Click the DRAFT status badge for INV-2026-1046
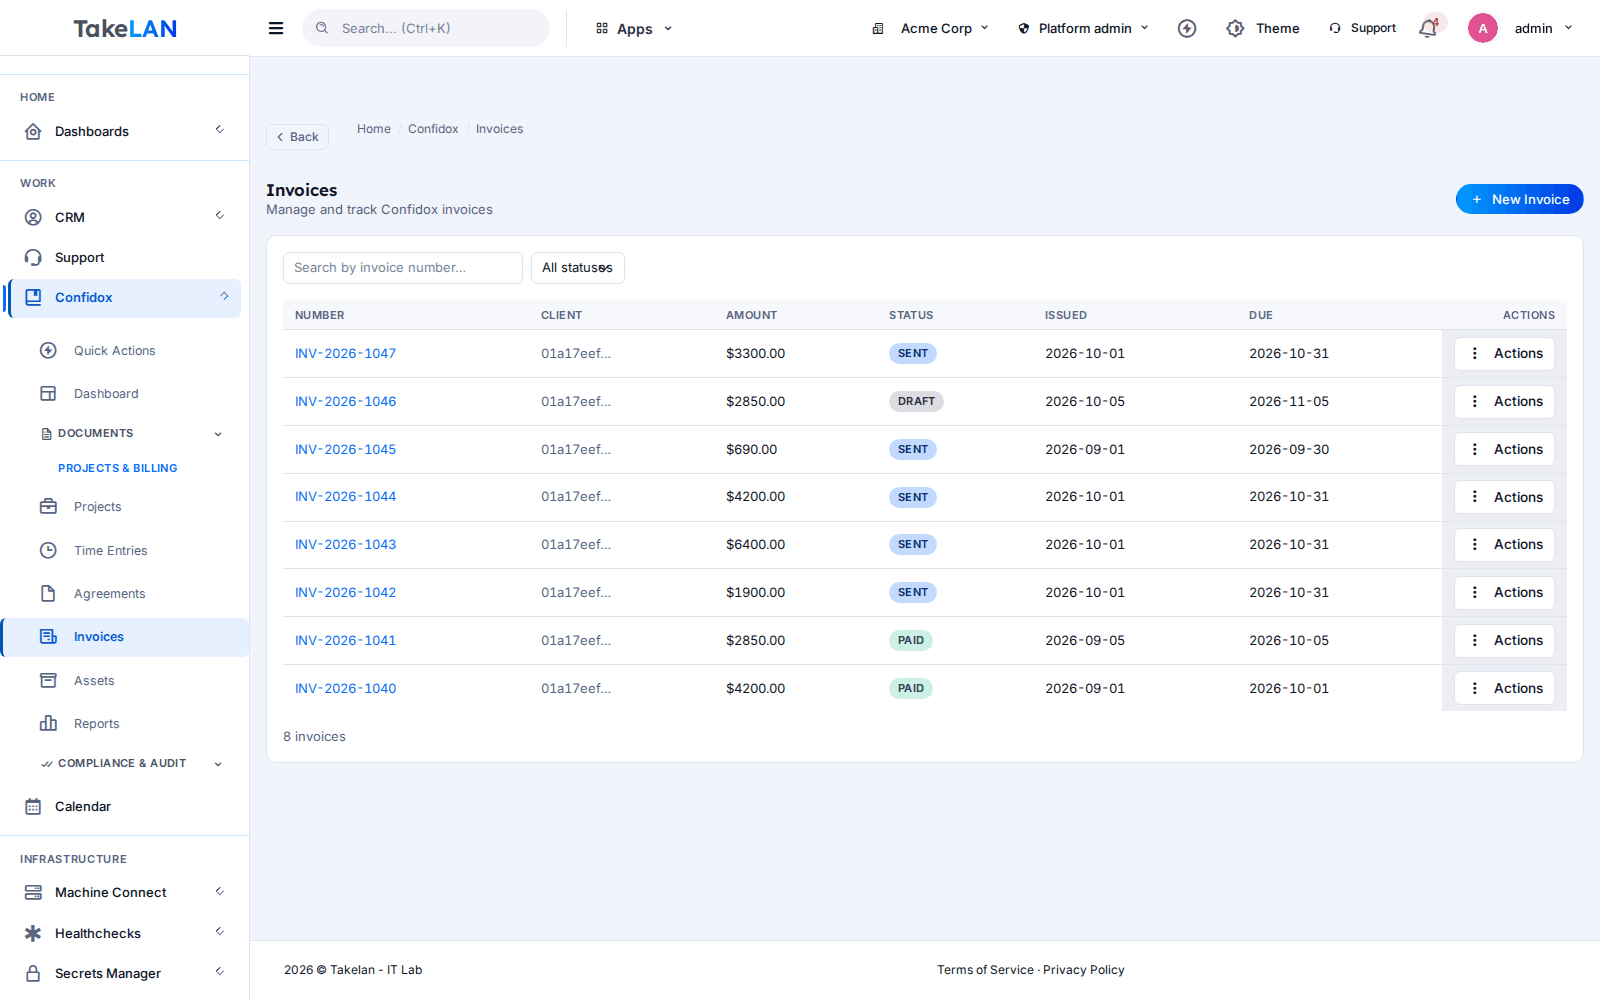1600x1000 pixels. point(916,401)
